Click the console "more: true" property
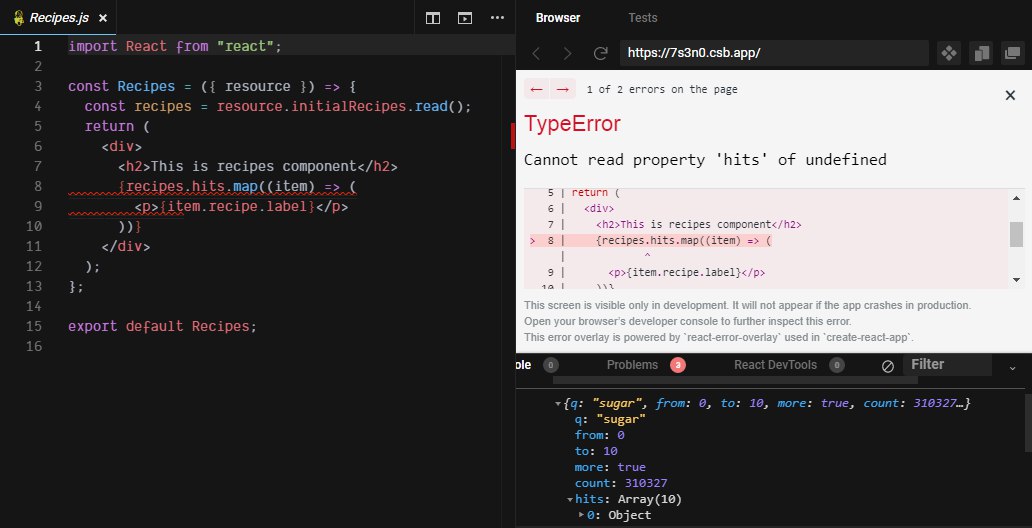1032x528 pixels. (x=610, y=467)
